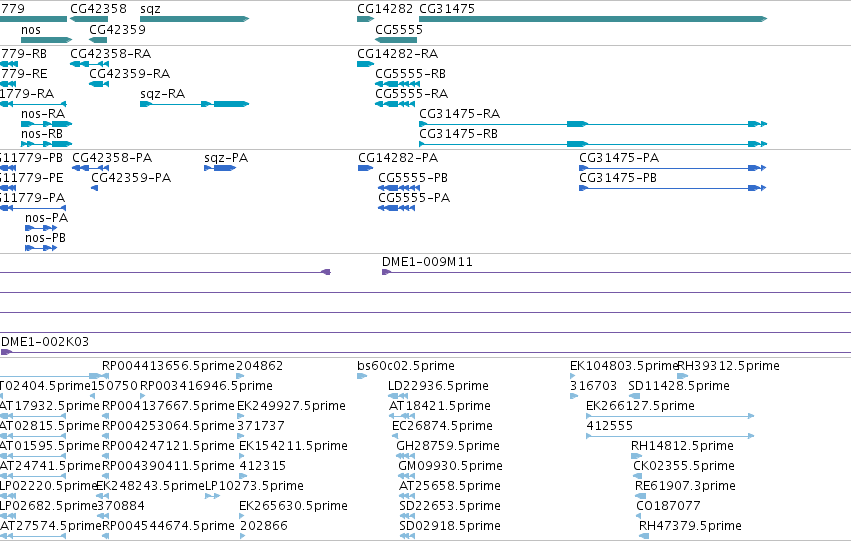Select the 412555 EST feature line

(670, 436)
